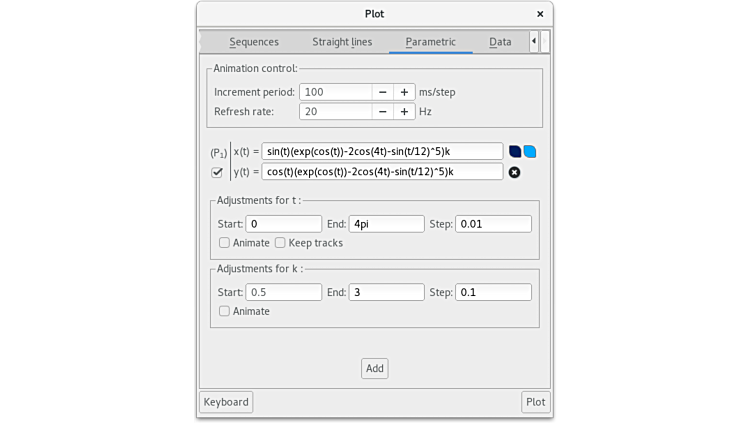The height and width of the screenshot is (423, 752).
Task: Click the Add button
Action: coord(374,368)
